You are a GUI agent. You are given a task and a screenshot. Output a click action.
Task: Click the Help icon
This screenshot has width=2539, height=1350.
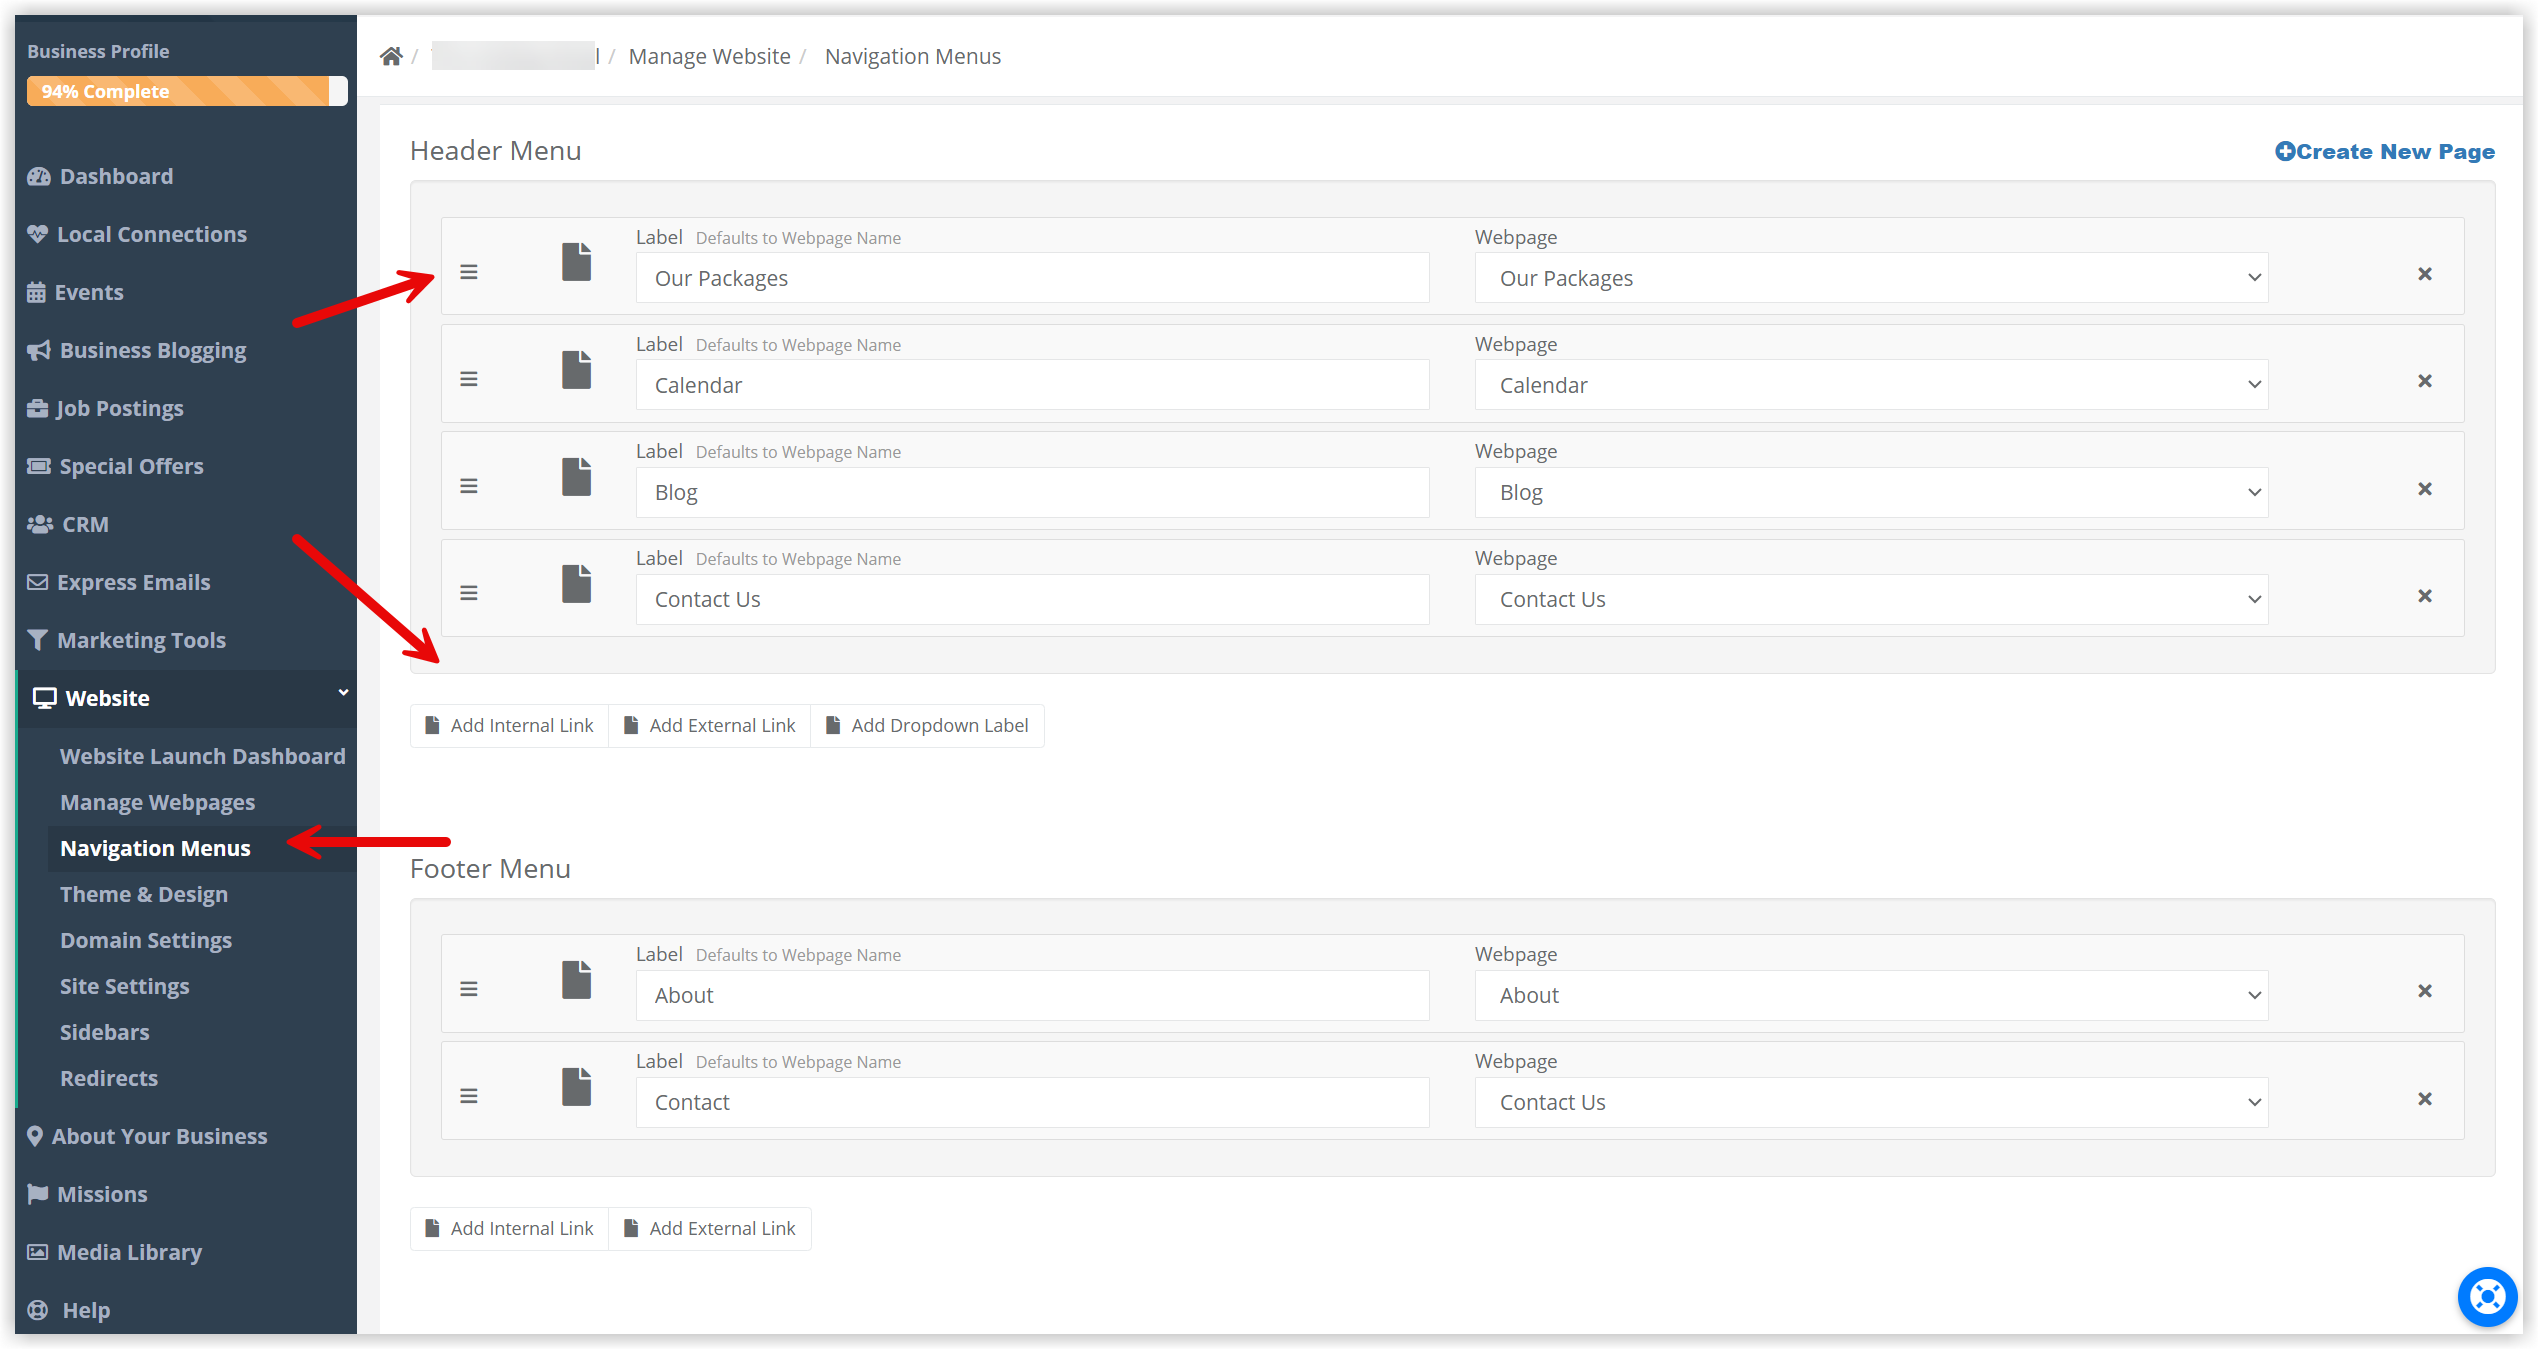point(37,1310)
